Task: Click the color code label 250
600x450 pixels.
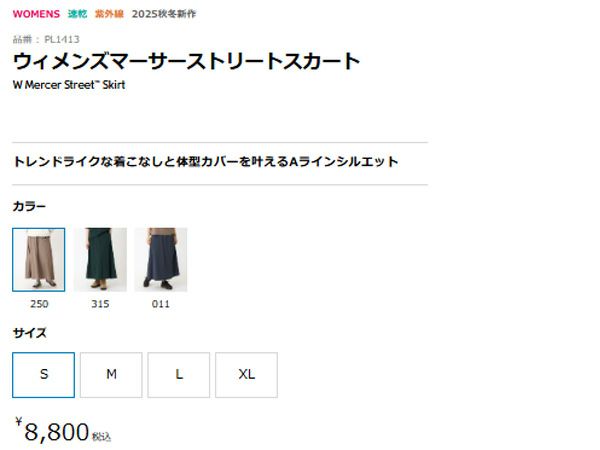Action: [x=39, y=304]
